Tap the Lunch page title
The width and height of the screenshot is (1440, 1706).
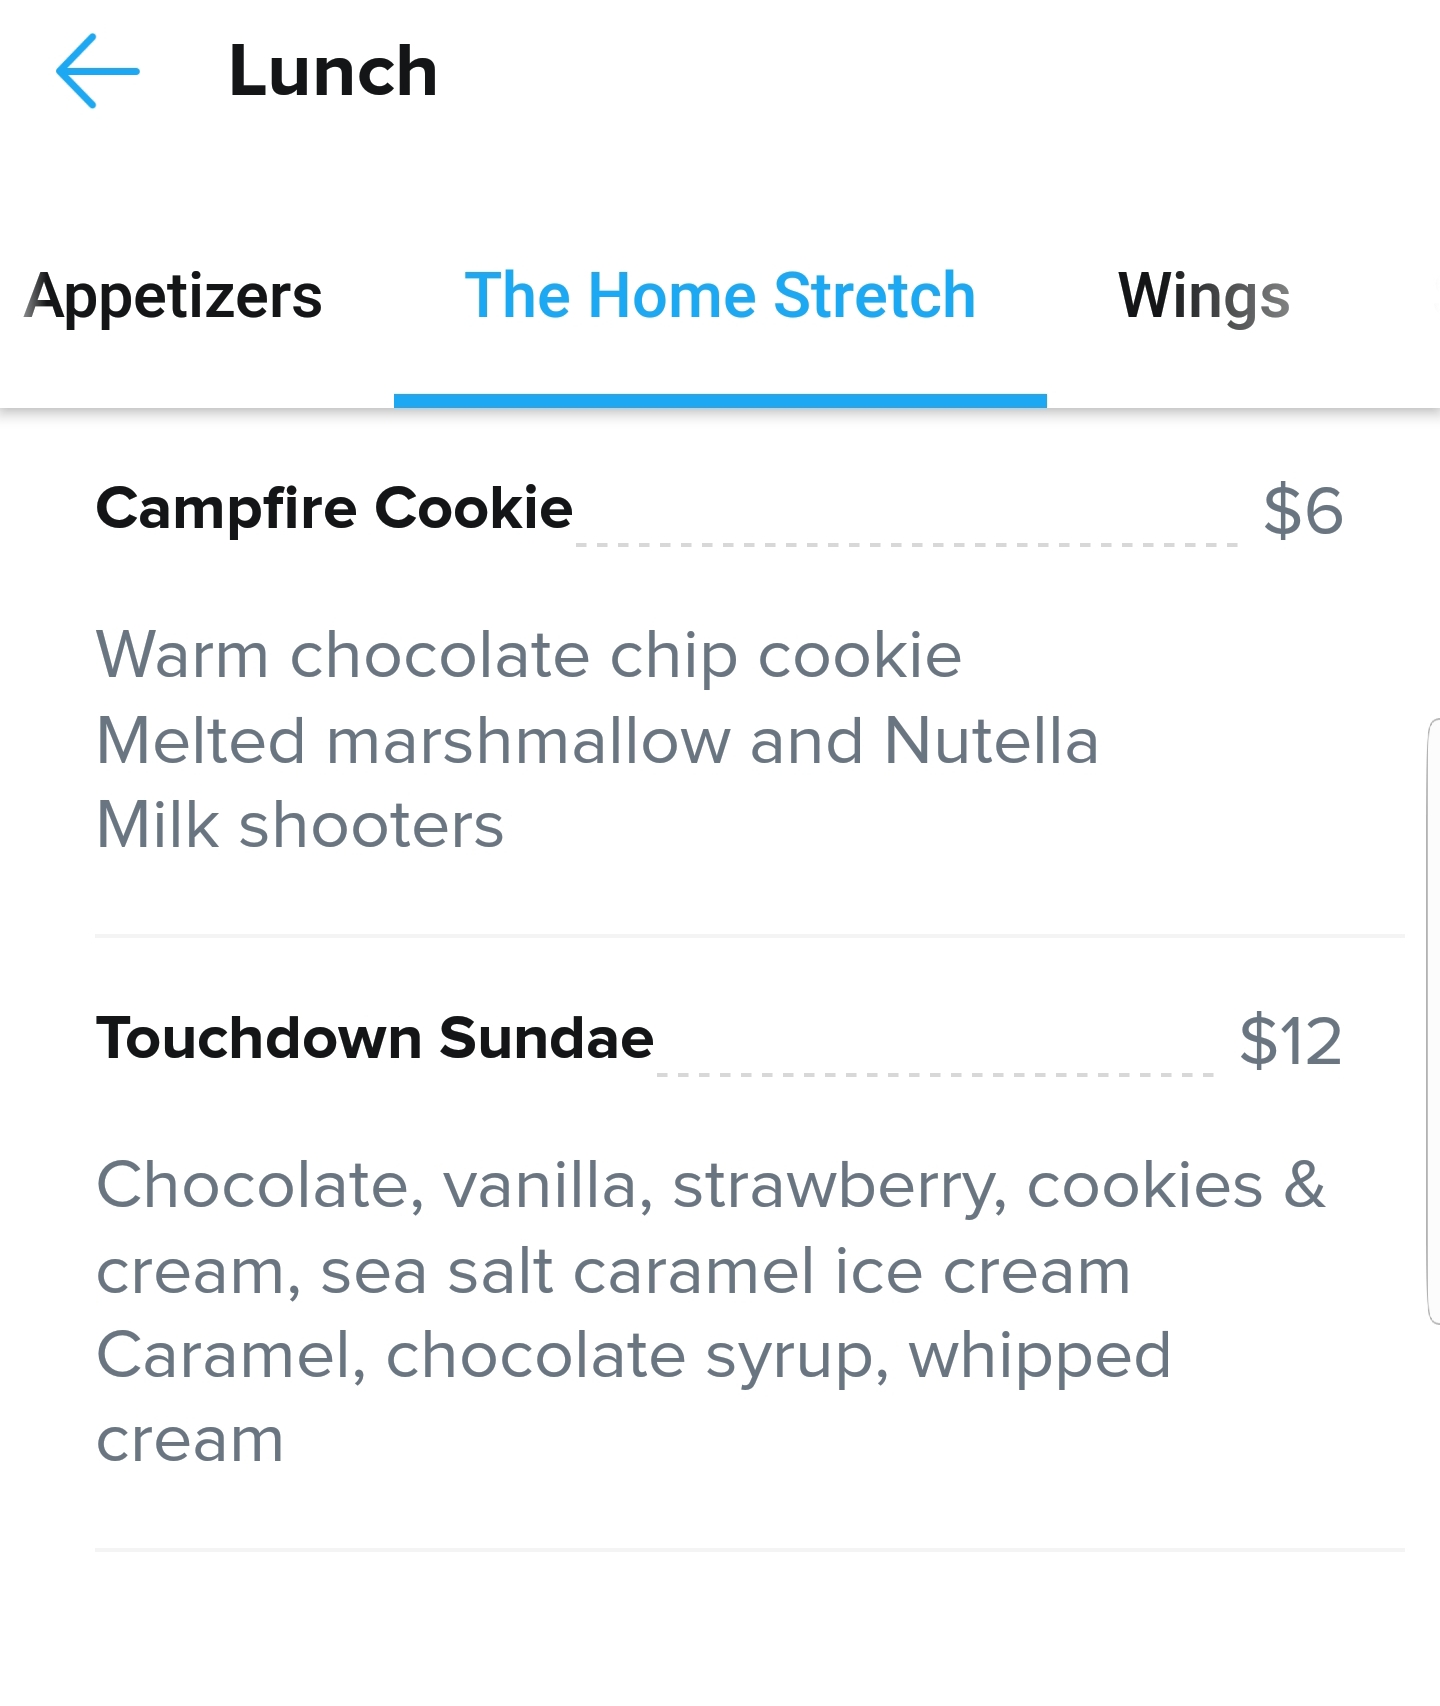[x=333, y=72]
